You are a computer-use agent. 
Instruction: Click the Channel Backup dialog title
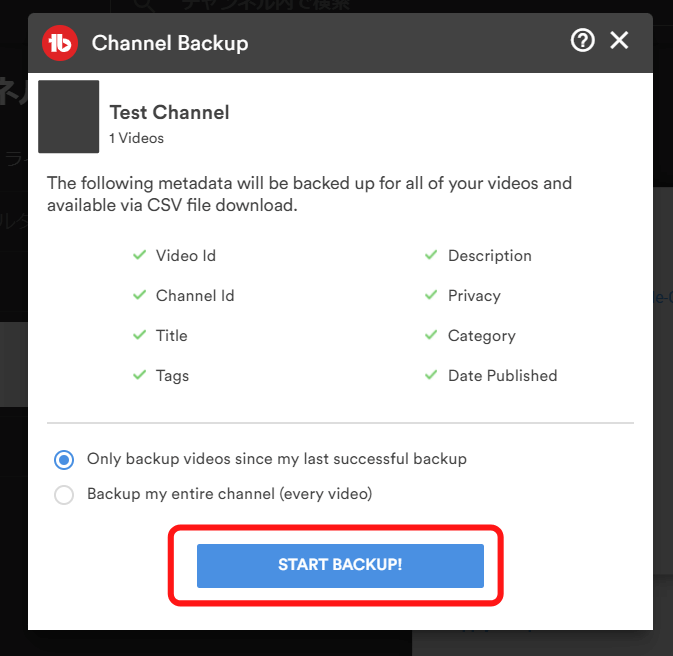coord(170,43)
